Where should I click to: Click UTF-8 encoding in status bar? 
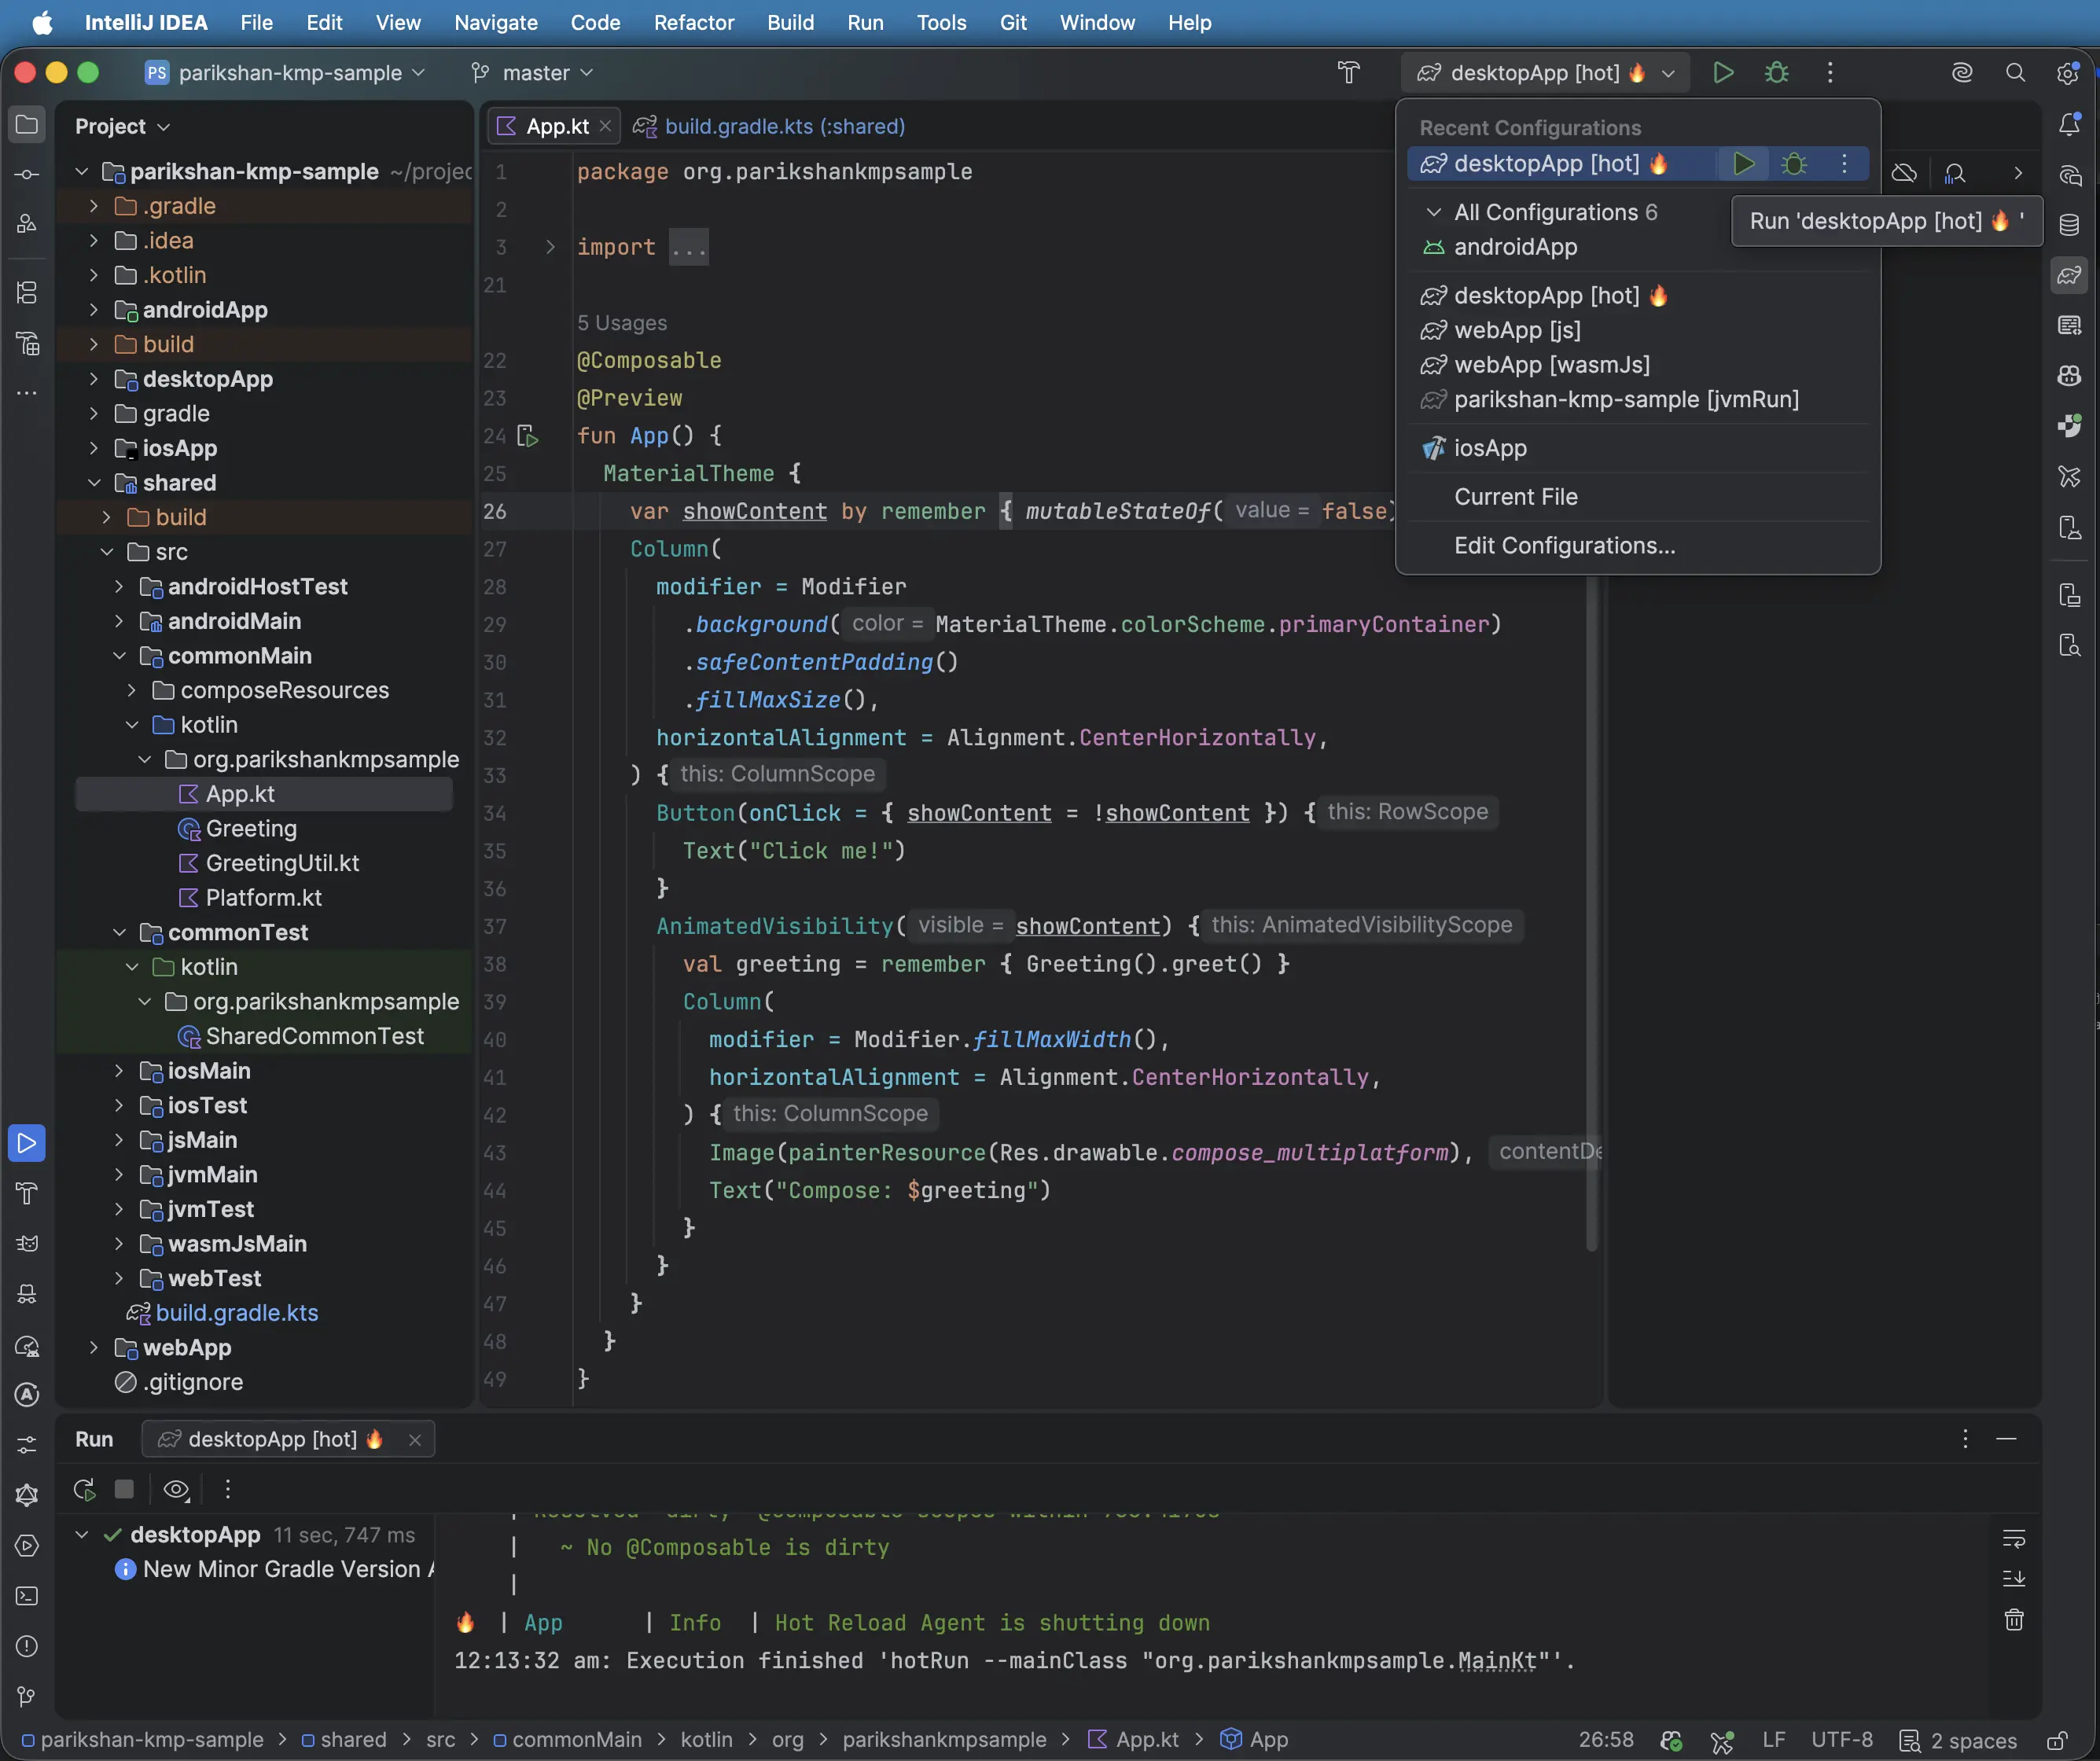1841,1741
